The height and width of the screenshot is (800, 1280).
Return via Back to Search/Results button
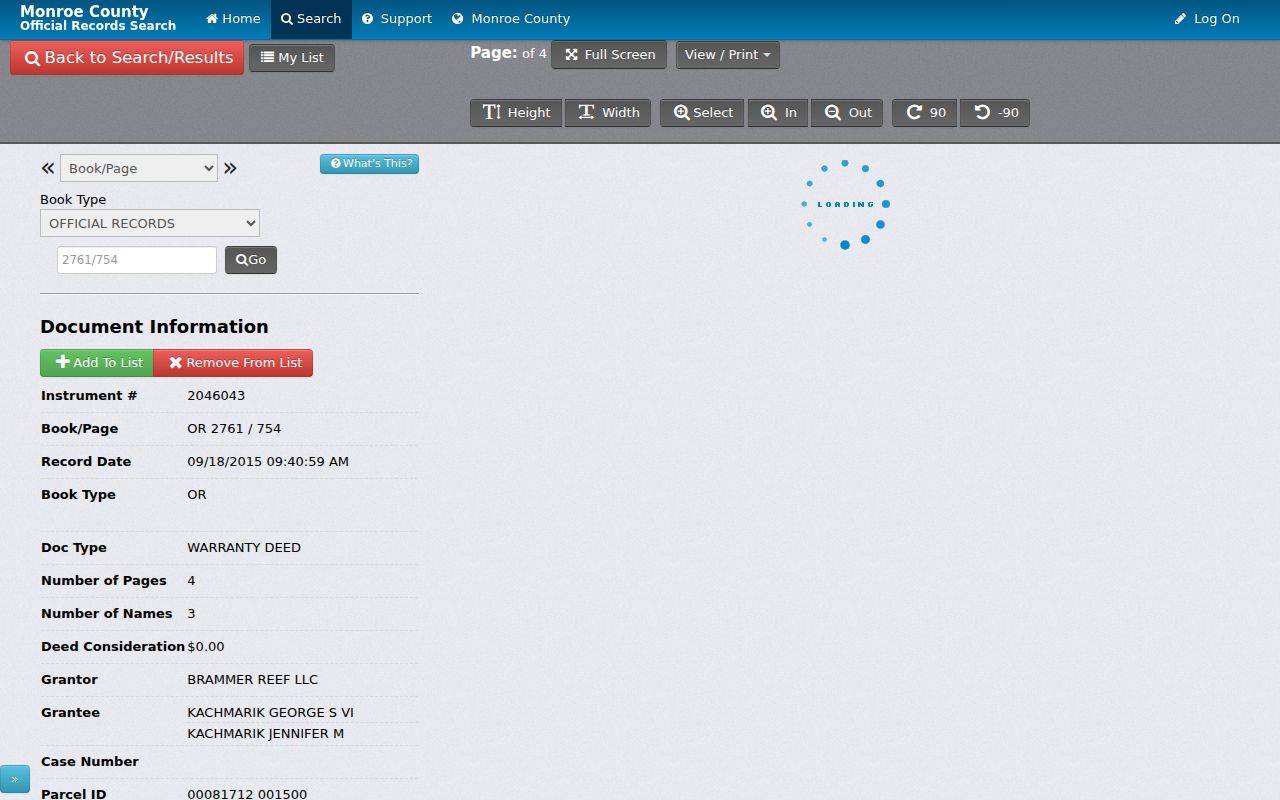127,58
